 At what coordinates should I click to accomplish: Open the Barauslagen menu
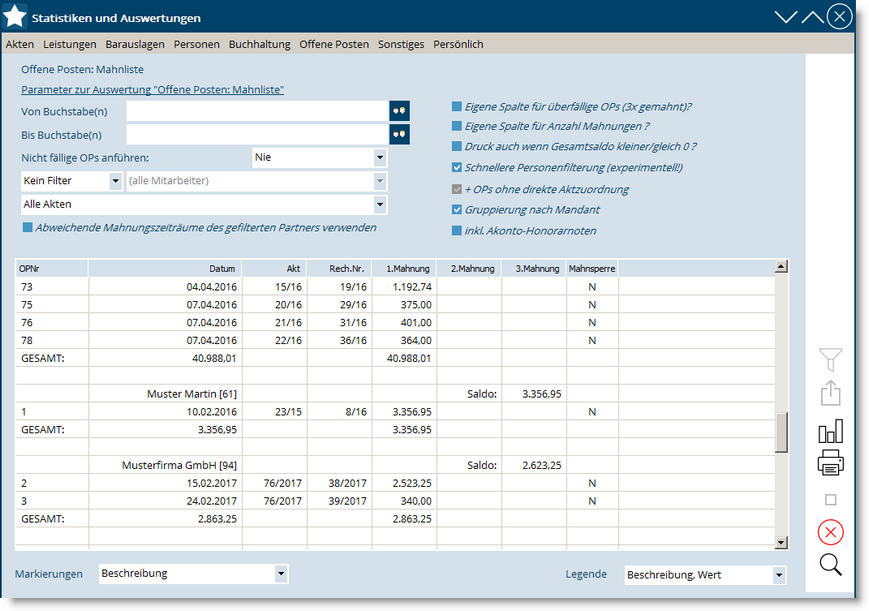(x=135, y=44)
